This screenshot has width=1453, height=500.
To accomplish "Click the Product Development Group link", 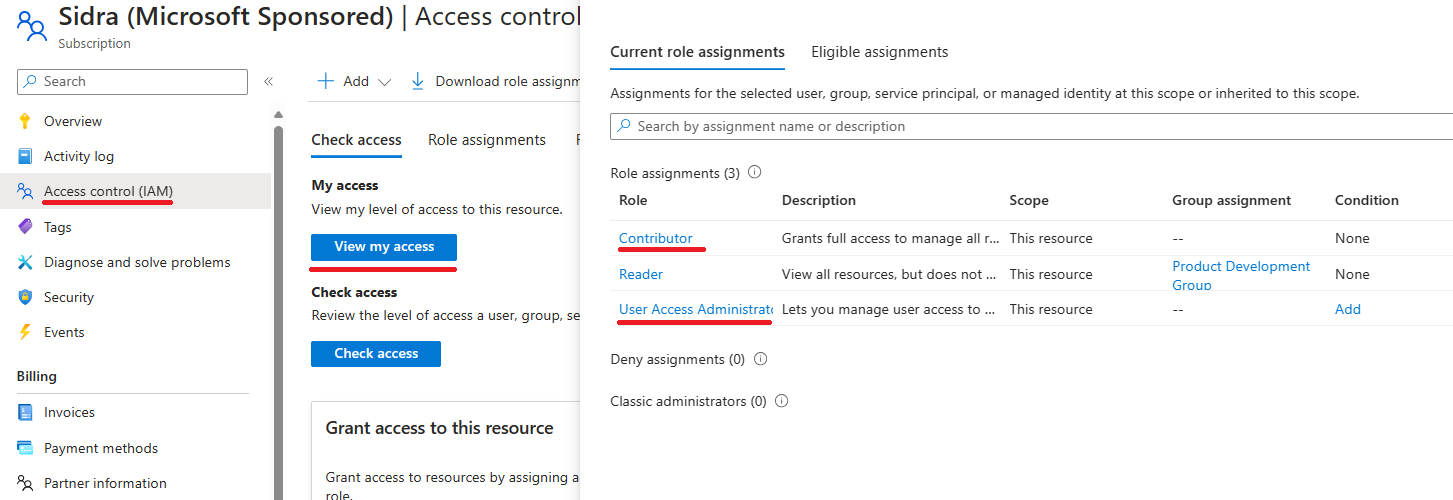I will pyautogui.click(x=1241, y=274).
